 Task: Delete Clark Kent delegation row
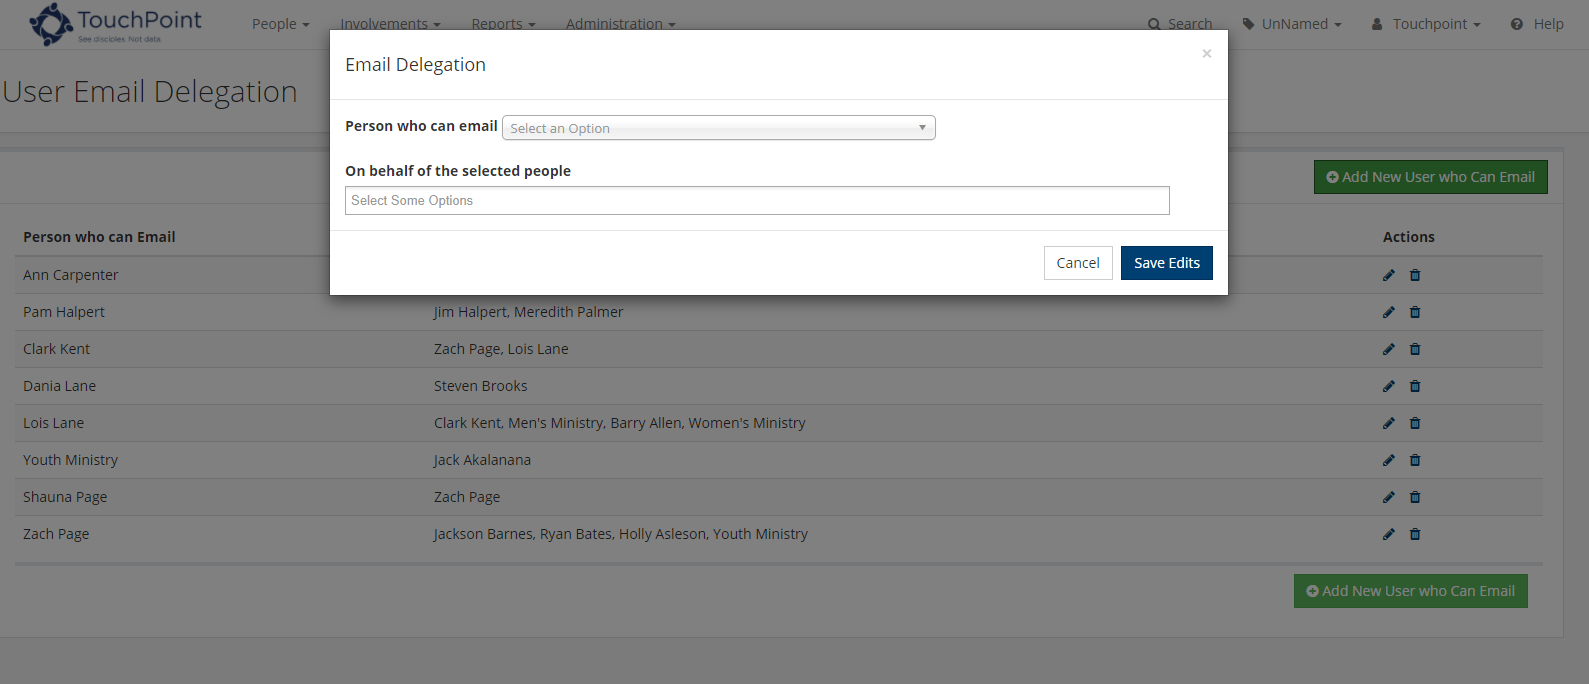point(1415,349)
